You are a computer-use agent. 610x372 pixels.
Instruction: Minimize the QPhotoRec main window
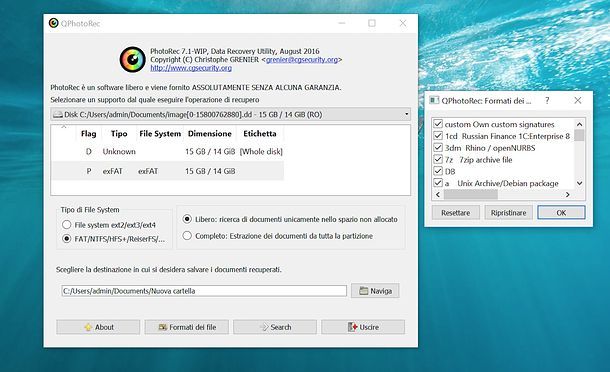(x=342, y=23)
